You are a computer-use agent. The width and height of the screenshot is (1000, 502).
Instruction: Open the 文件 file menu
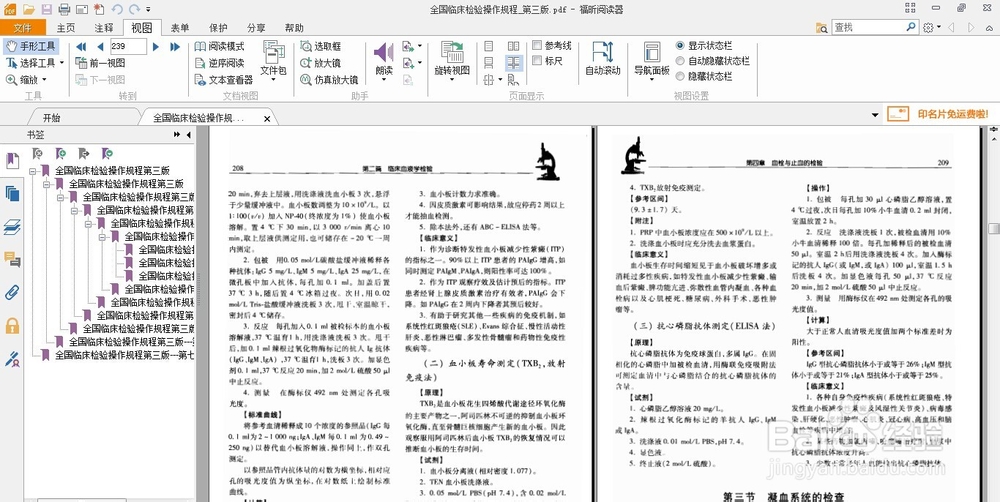click(x=23, y=27)
